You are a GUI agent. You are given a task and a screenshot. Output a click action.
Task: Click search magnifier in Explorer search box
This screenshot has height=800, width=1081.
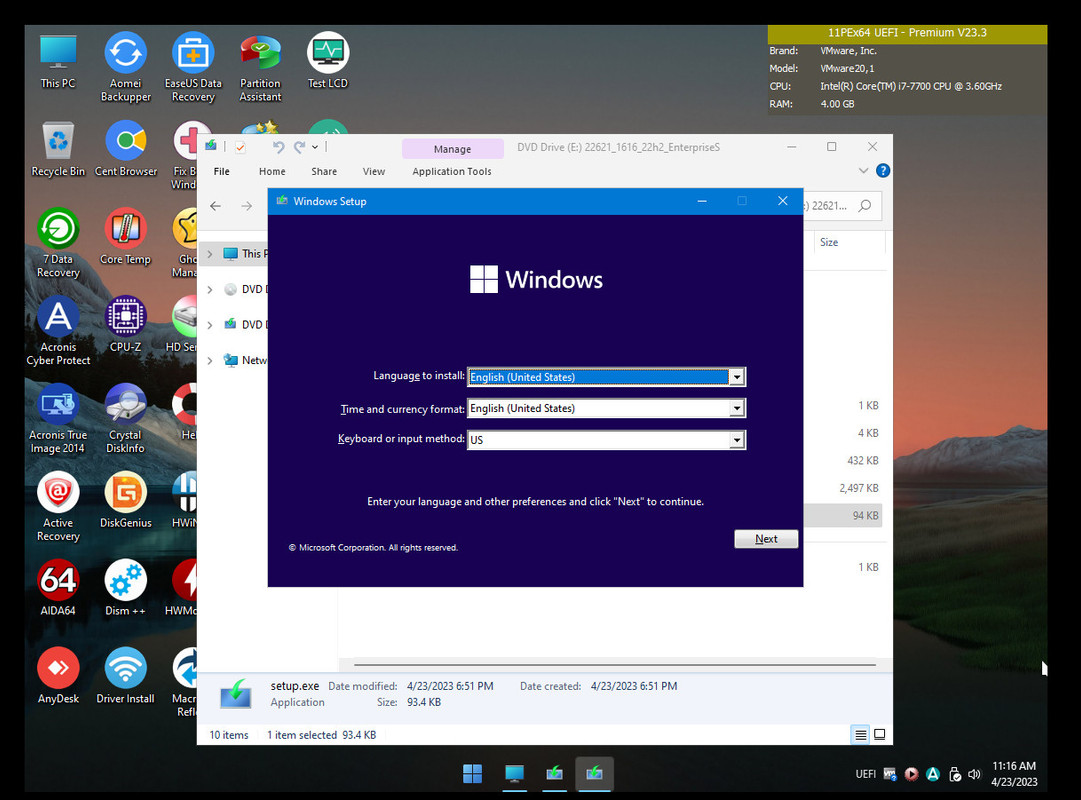point(865,206)
